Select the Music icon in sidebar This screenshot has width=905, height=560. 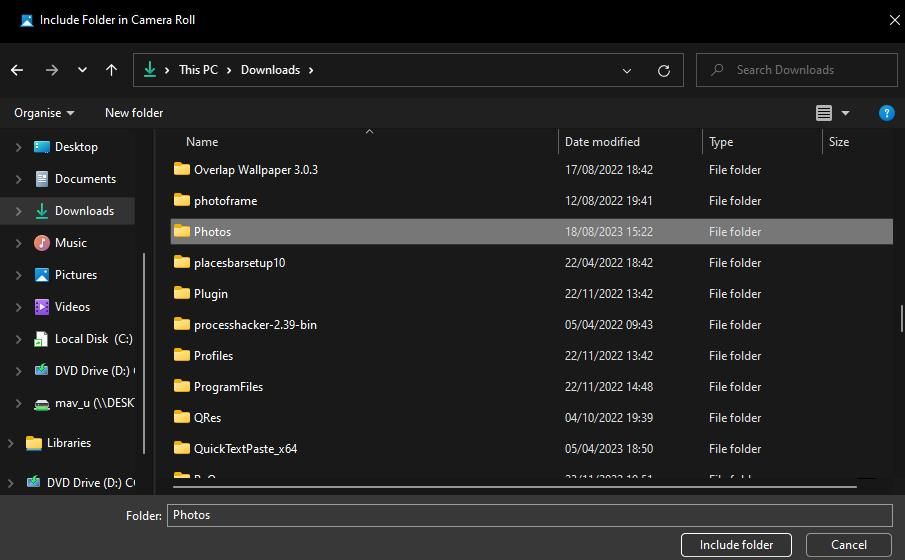point(41,243)
